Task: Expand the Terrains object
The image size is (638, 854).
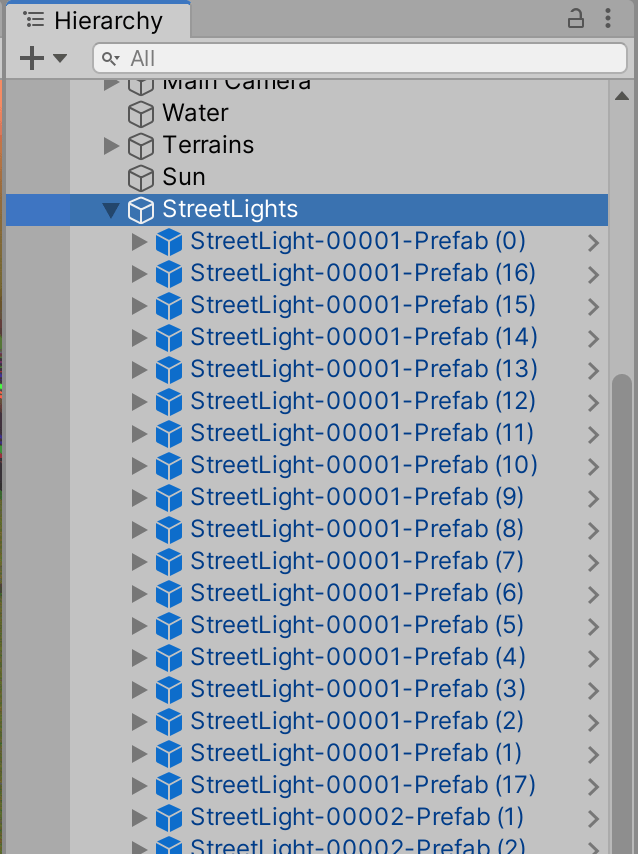Action: [111, 146]
